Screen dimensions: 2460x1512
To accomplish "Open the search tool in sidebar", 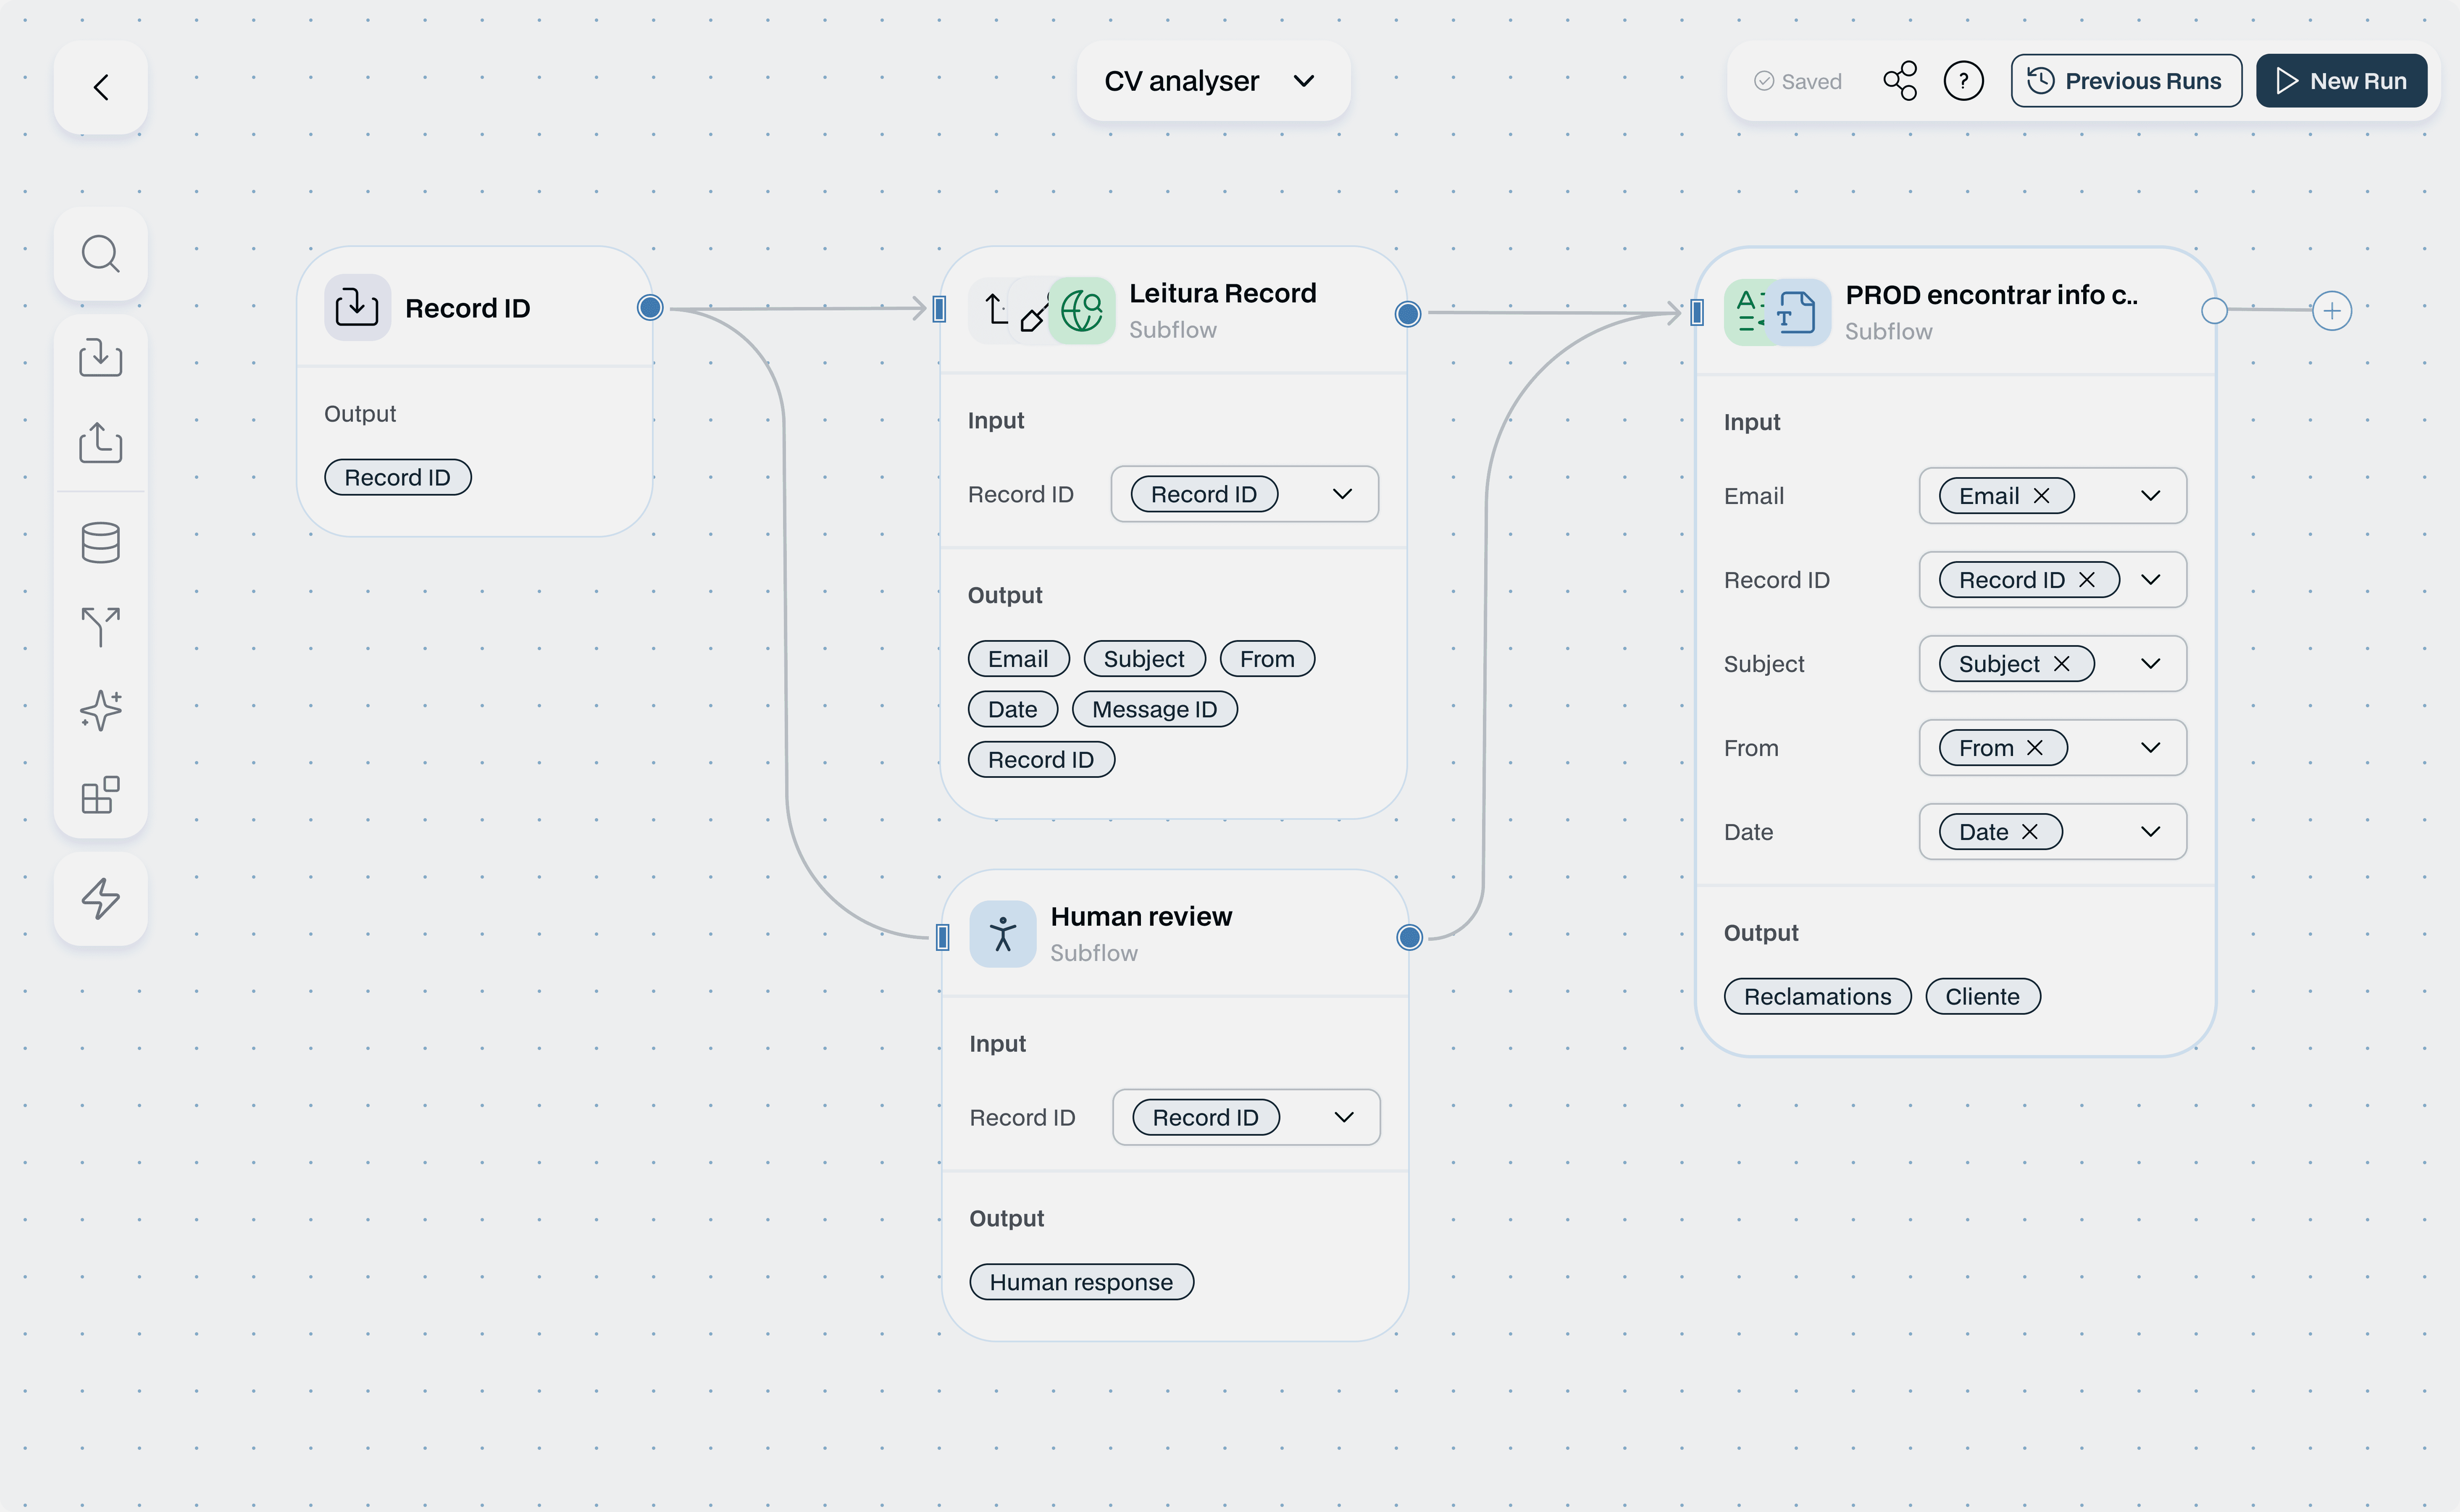I will click(x=101, y=254).
